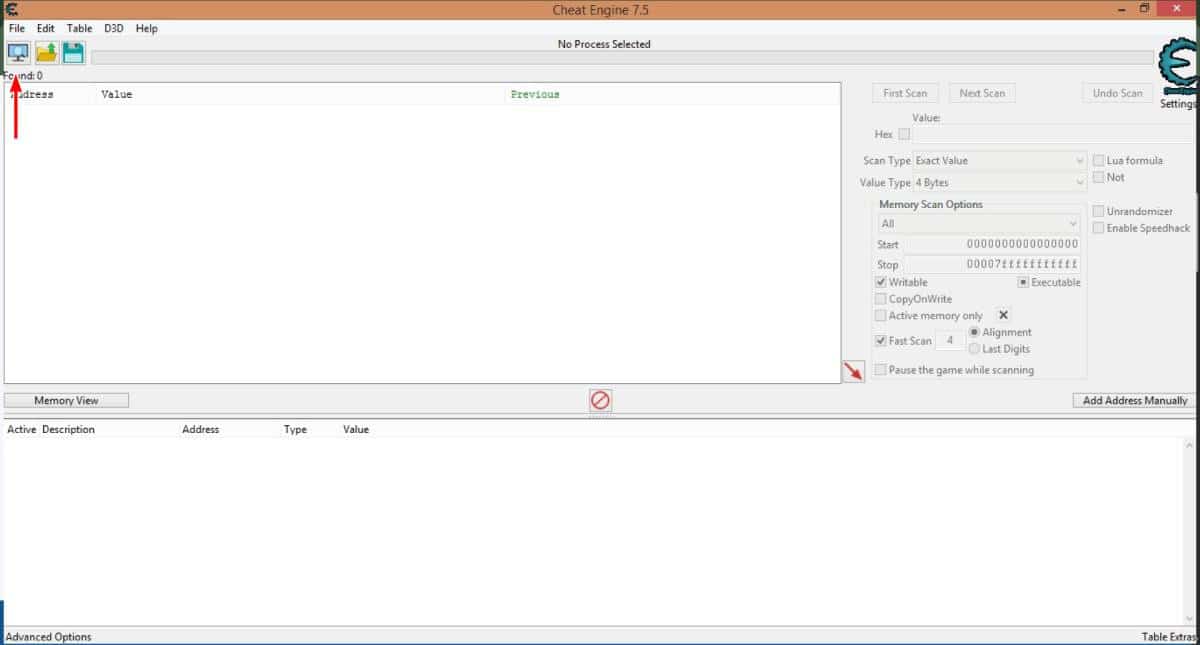Click the No Process Selected label
The height and width of the screenshot is (645, 1200).
(604, 44)
